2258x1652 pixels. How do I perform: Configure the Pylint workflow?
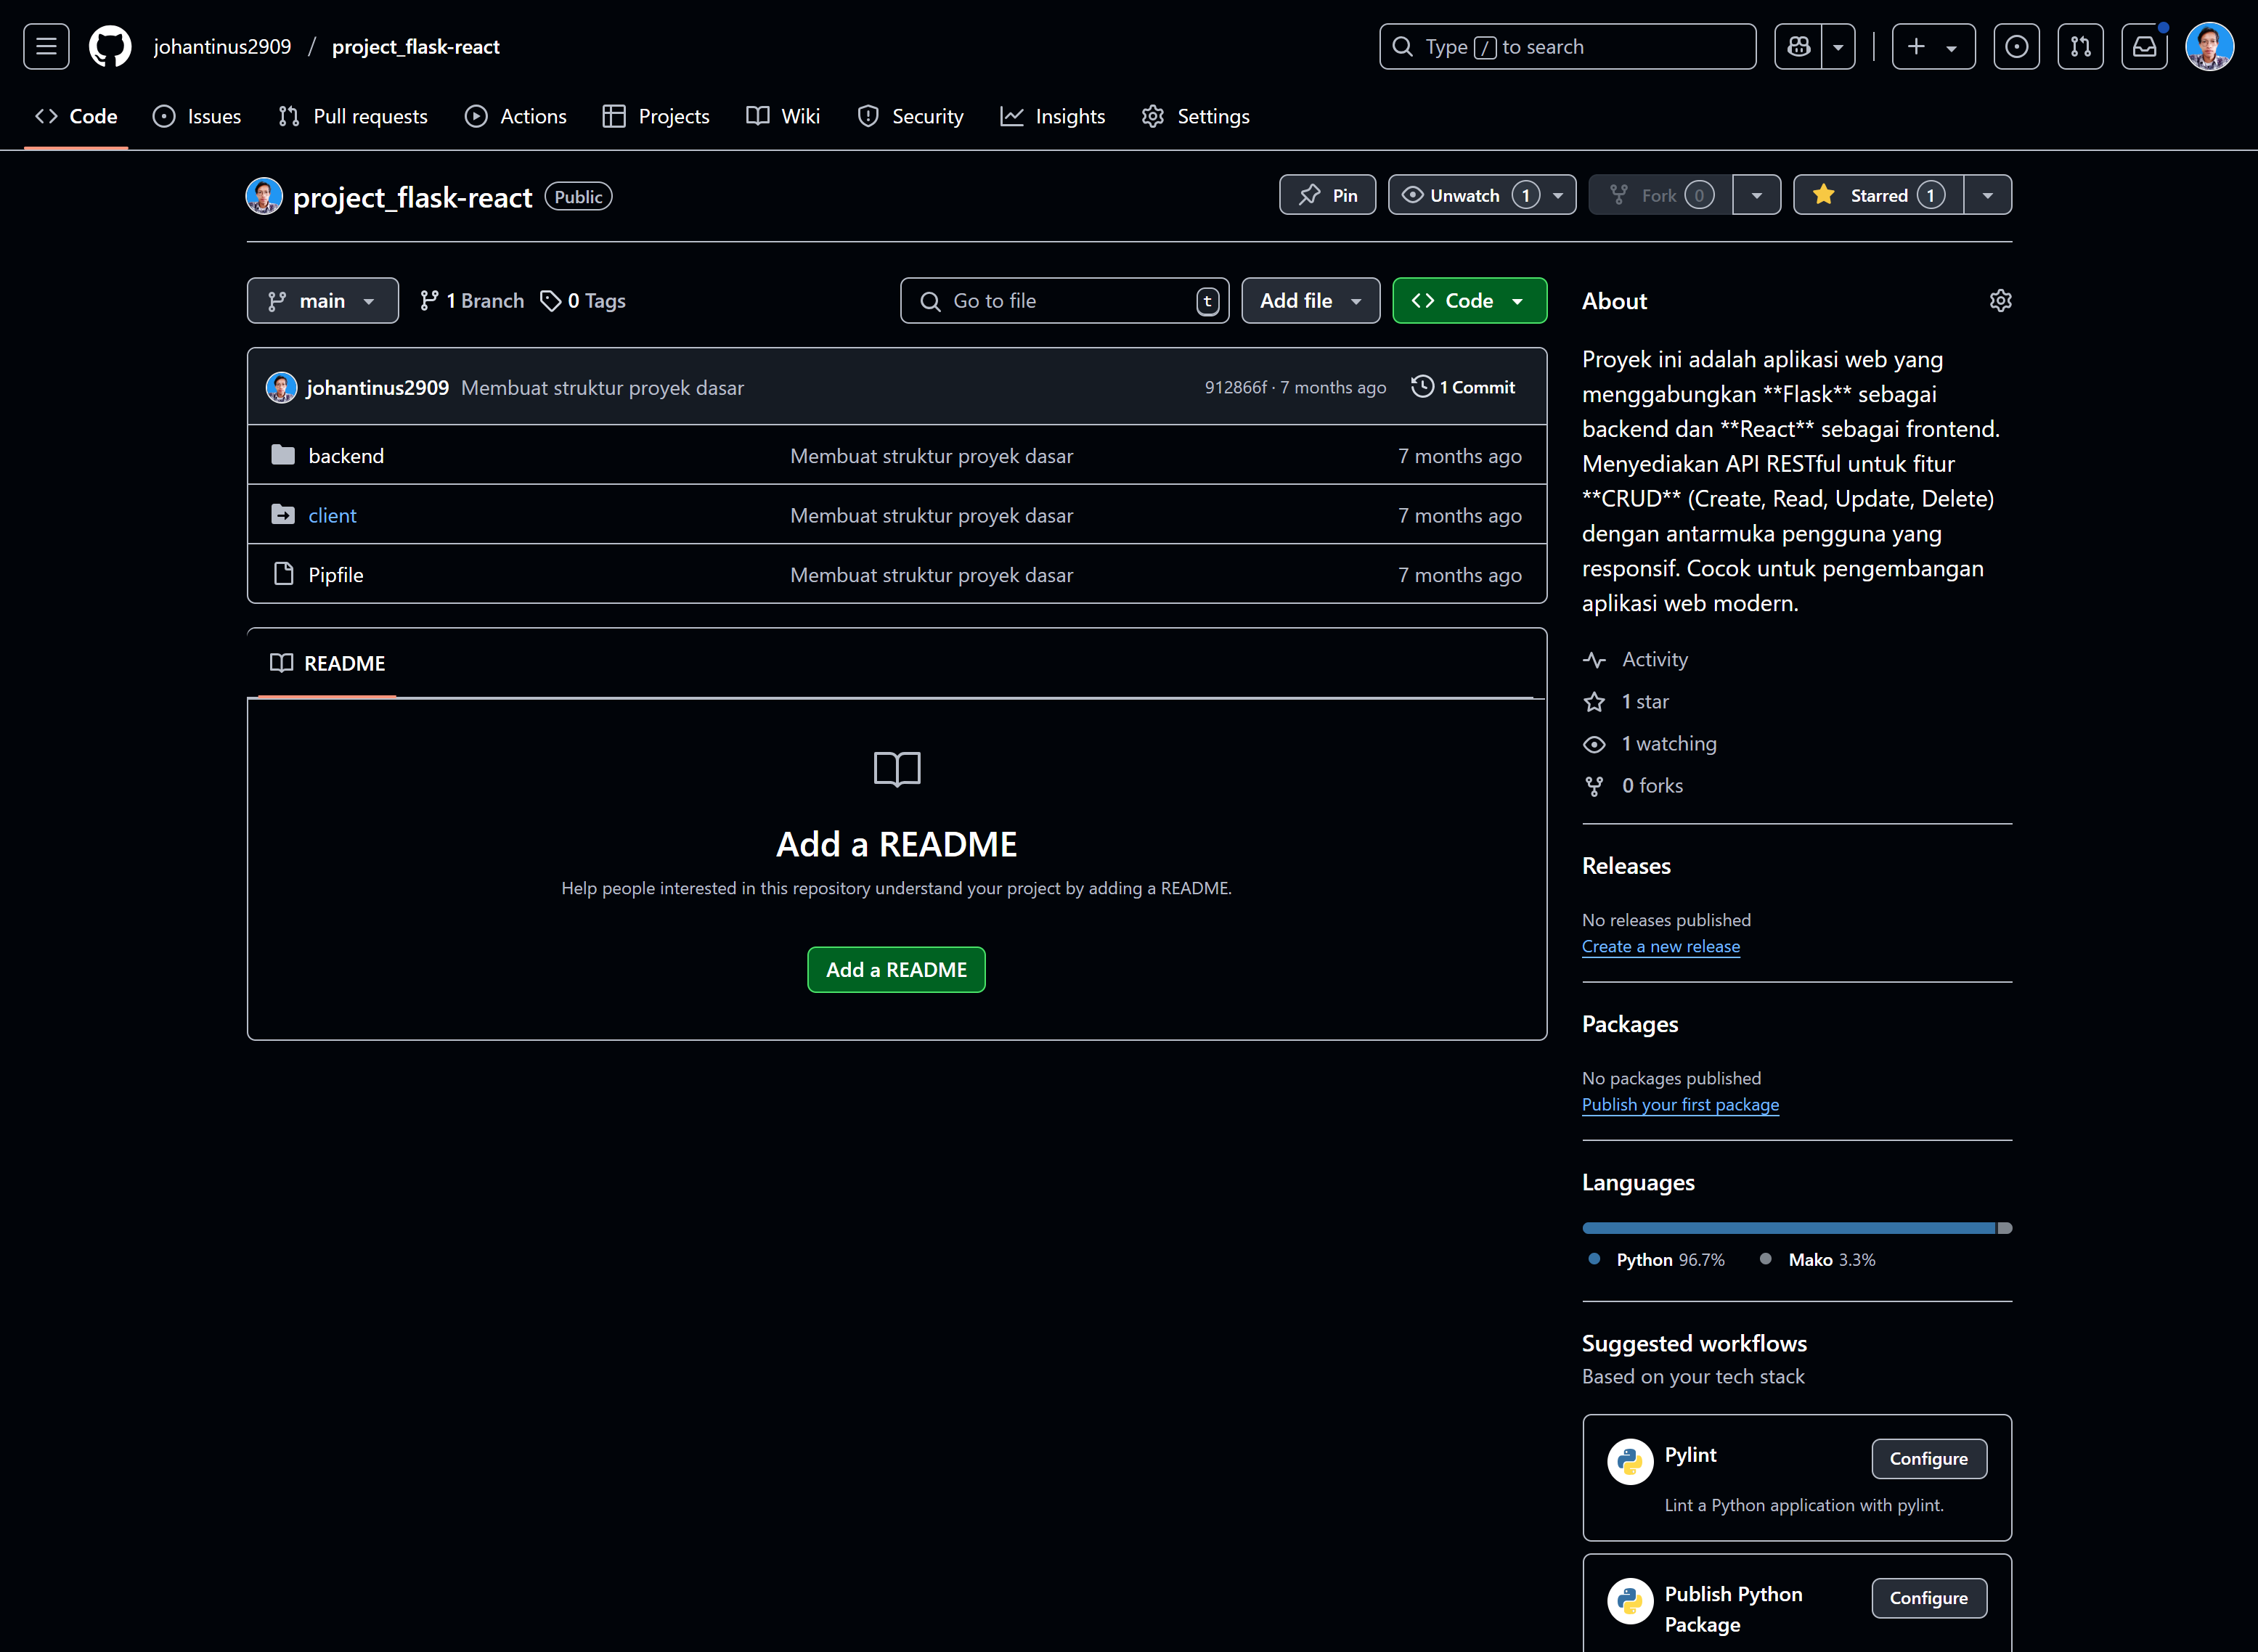pos(1928,1458)
